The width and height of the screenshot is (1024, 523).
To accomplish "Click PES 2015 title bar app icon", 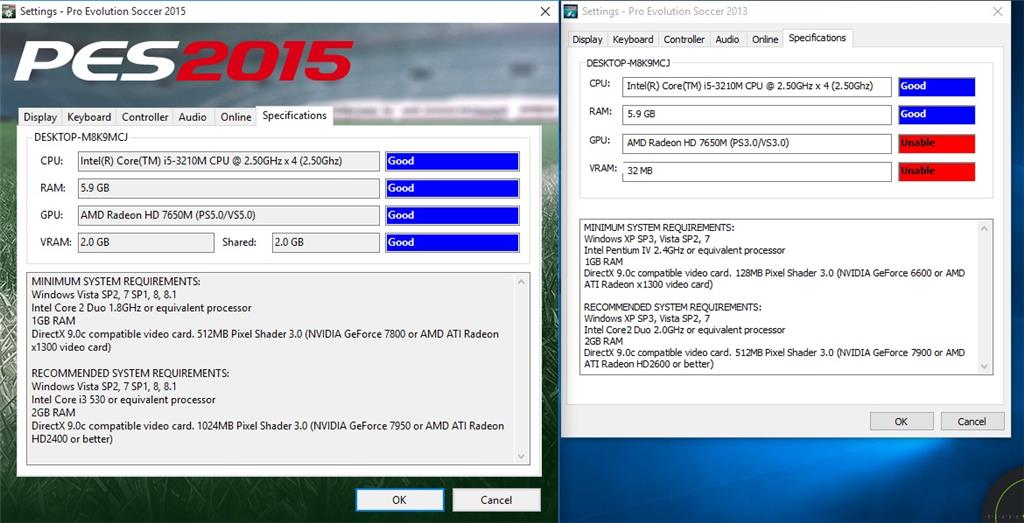I will (x=8, y=11).
